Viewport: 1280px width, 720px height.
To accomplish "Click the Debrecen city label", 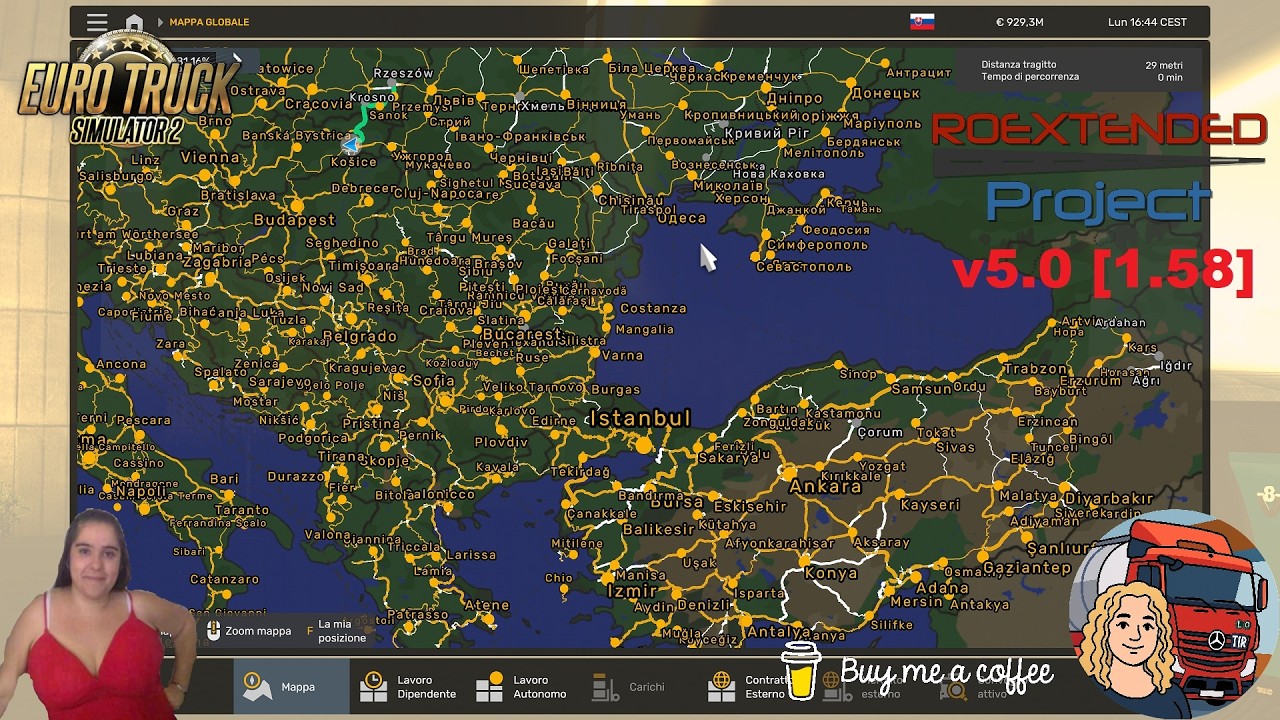I will click(365, 188).
